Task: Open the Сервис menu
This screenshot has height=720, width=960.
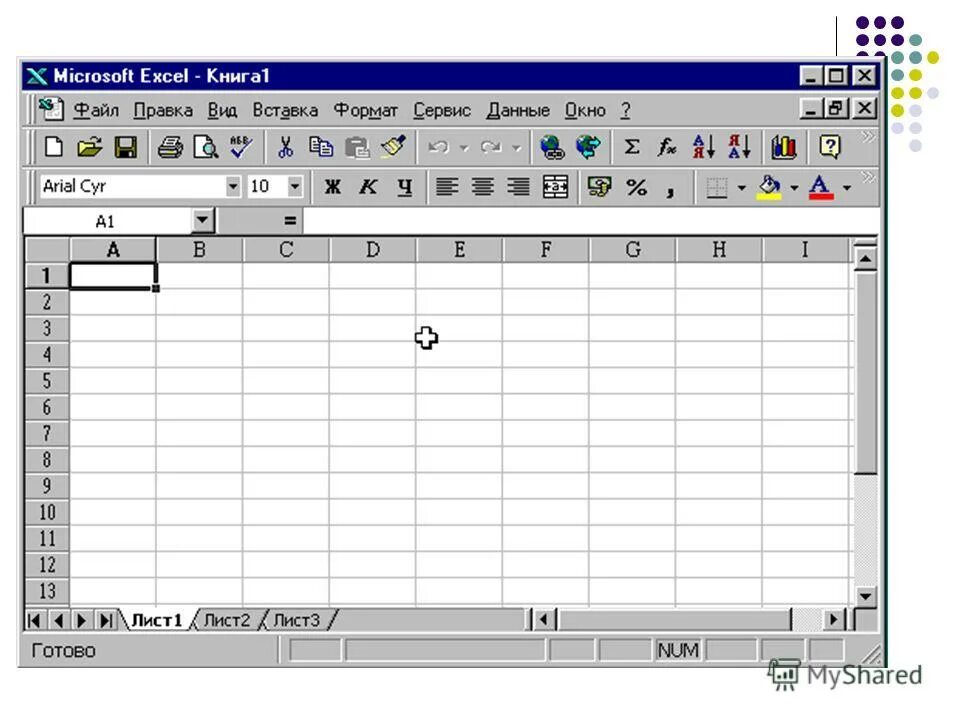Action: 441,110
